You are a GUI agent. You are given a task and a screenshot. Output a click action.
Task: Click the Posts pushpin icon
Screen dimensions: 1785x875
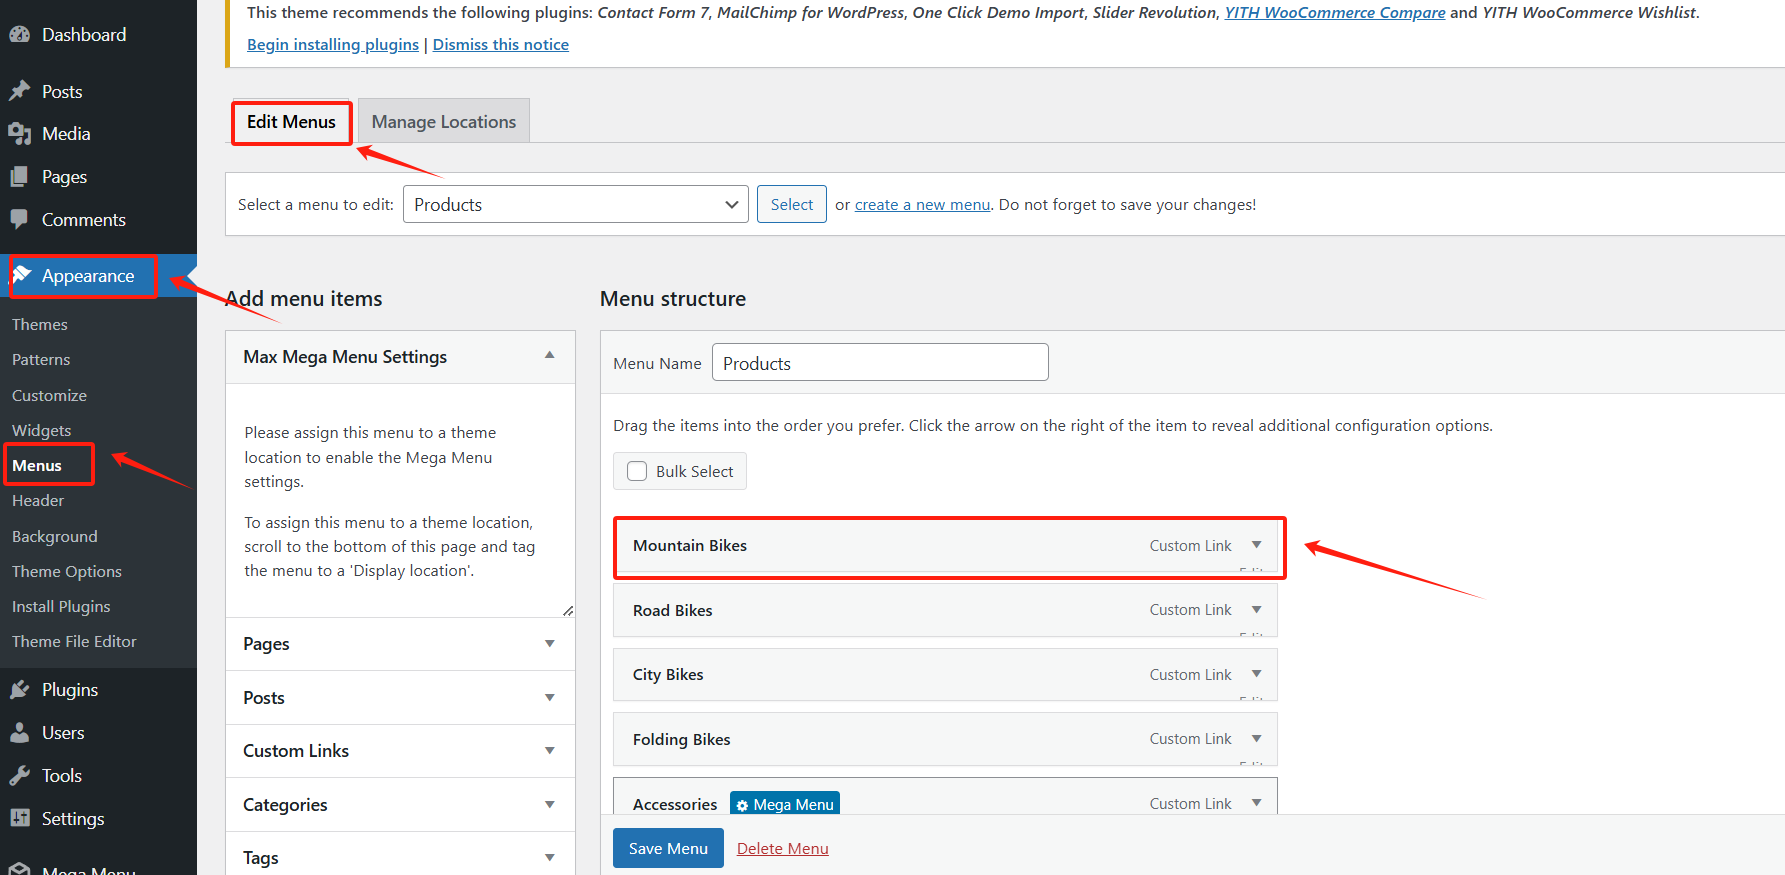coord(20,91)
